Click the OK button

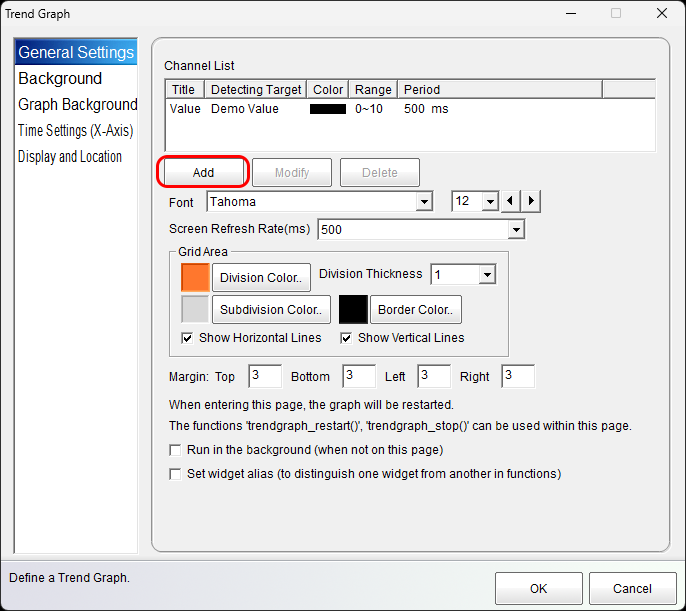coord(538,588)
